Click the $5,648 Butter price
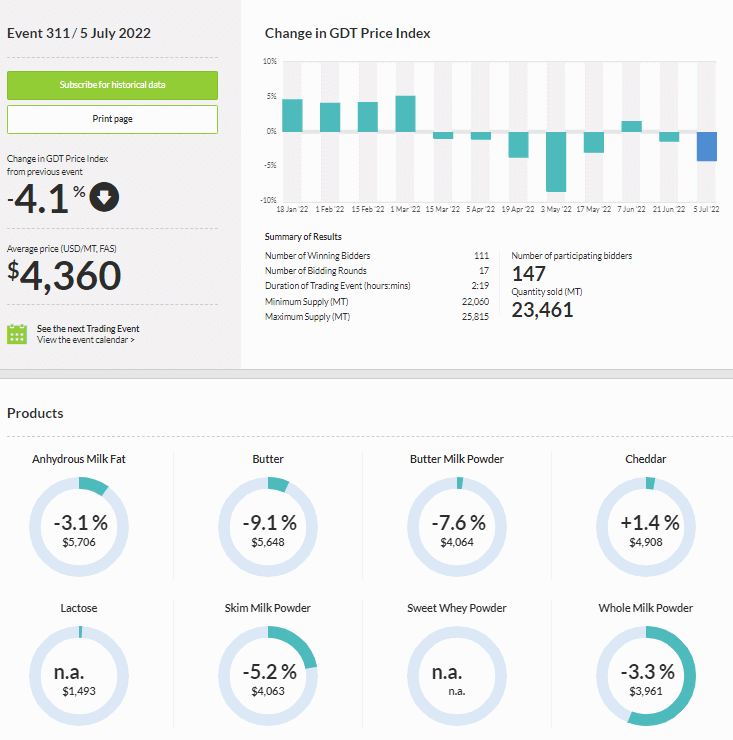 [268, 542]
